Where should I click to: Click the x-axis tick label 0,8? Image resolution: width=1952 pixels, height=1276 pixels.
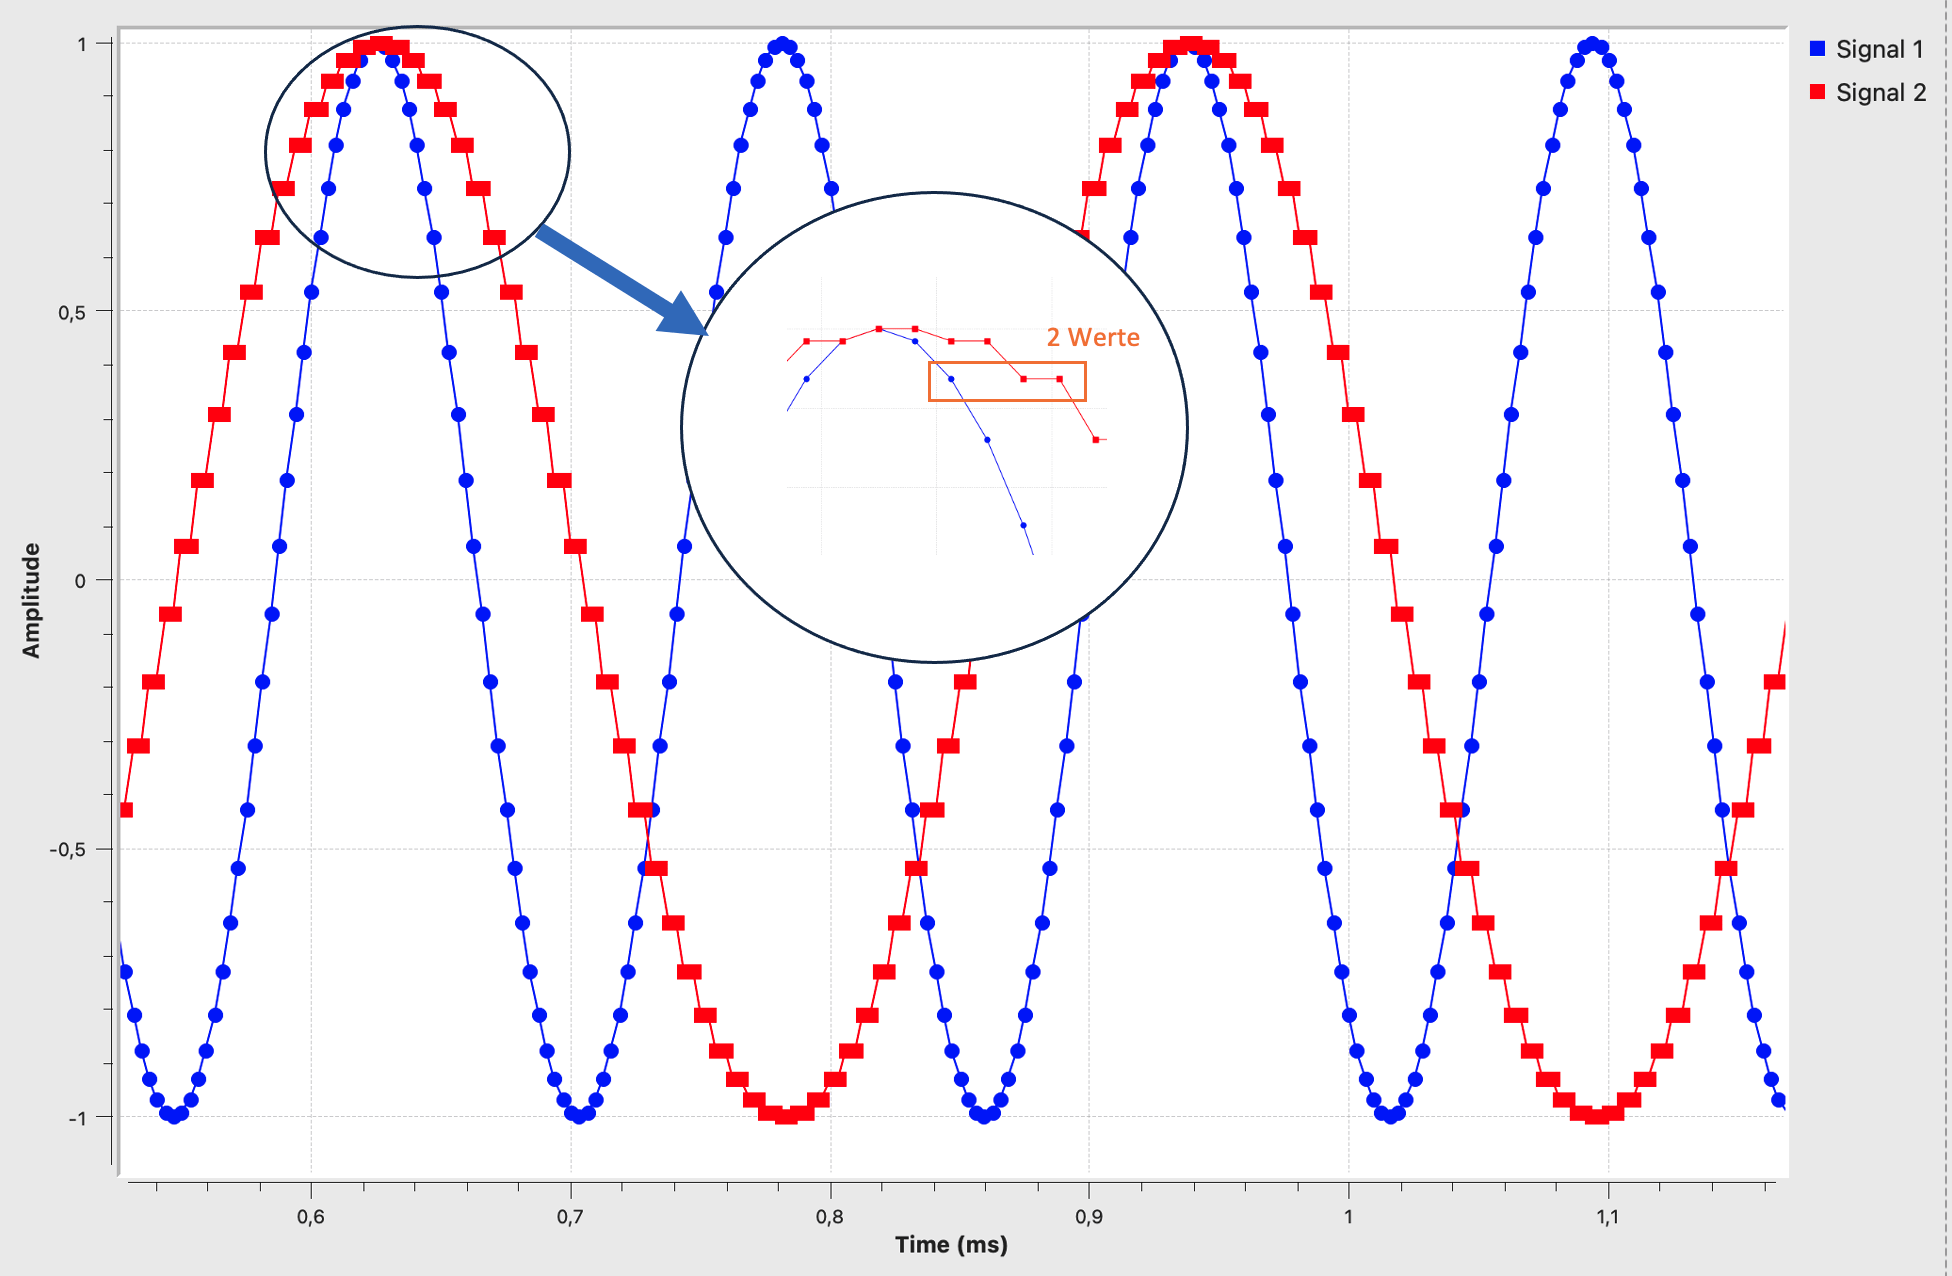point(830,1217)
